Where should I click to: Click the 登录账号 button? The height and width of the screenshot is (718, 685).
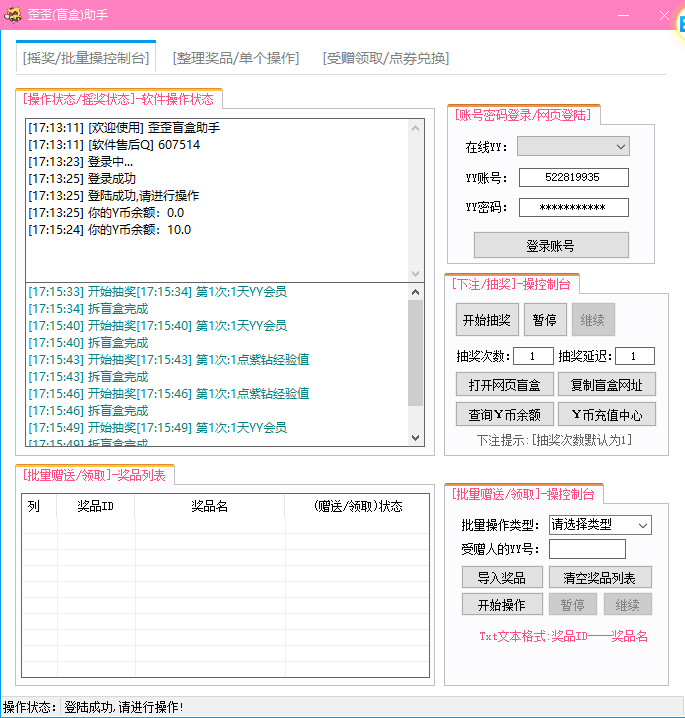[550, 246]
